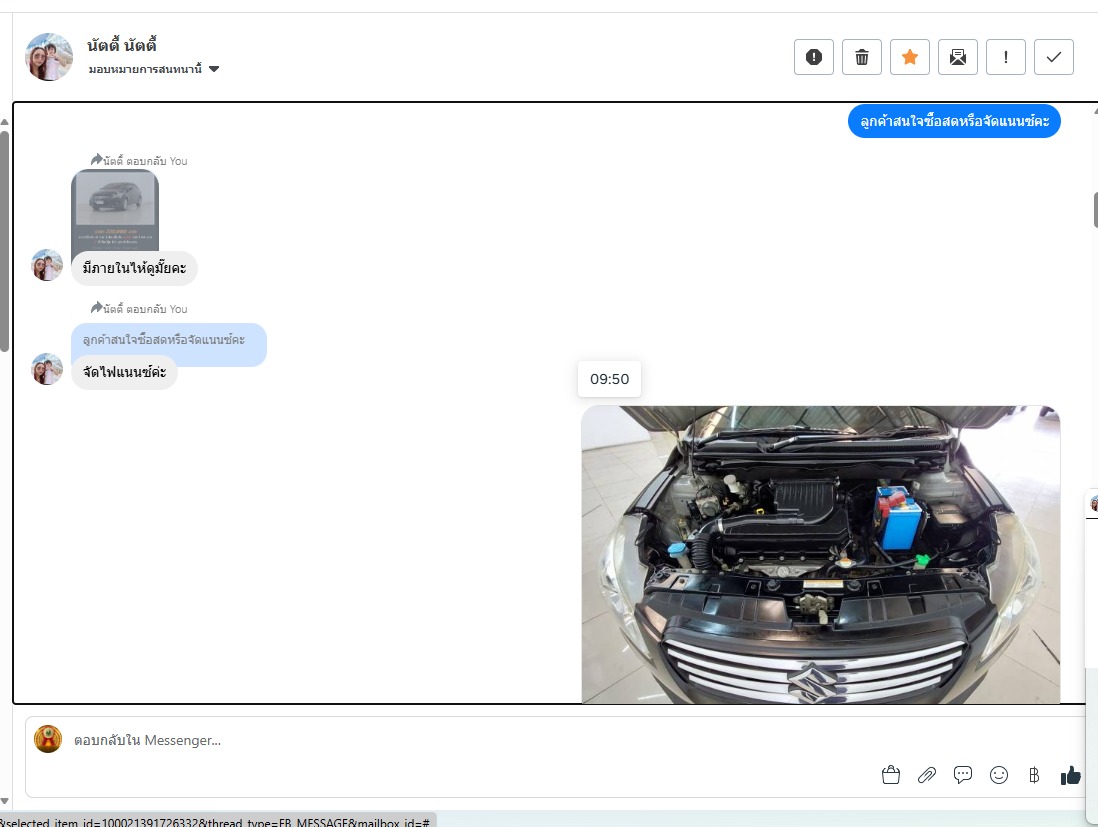Click the blue sent message bubble
The image size is (1098, 827).
click(953, 122)
